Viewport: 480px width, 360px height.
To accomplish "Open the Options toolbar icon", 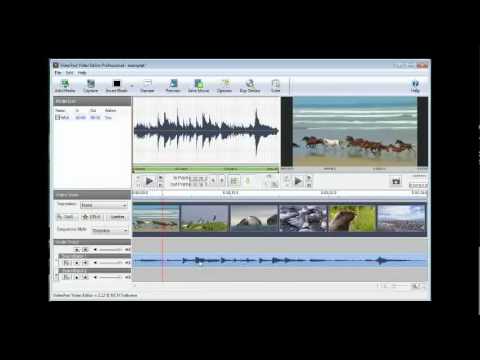I will 224,86.
